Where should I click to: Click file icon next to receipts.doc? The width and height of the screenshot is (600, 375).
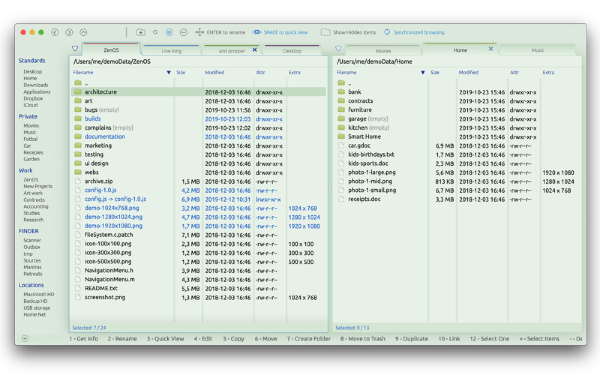click(341, 199)
